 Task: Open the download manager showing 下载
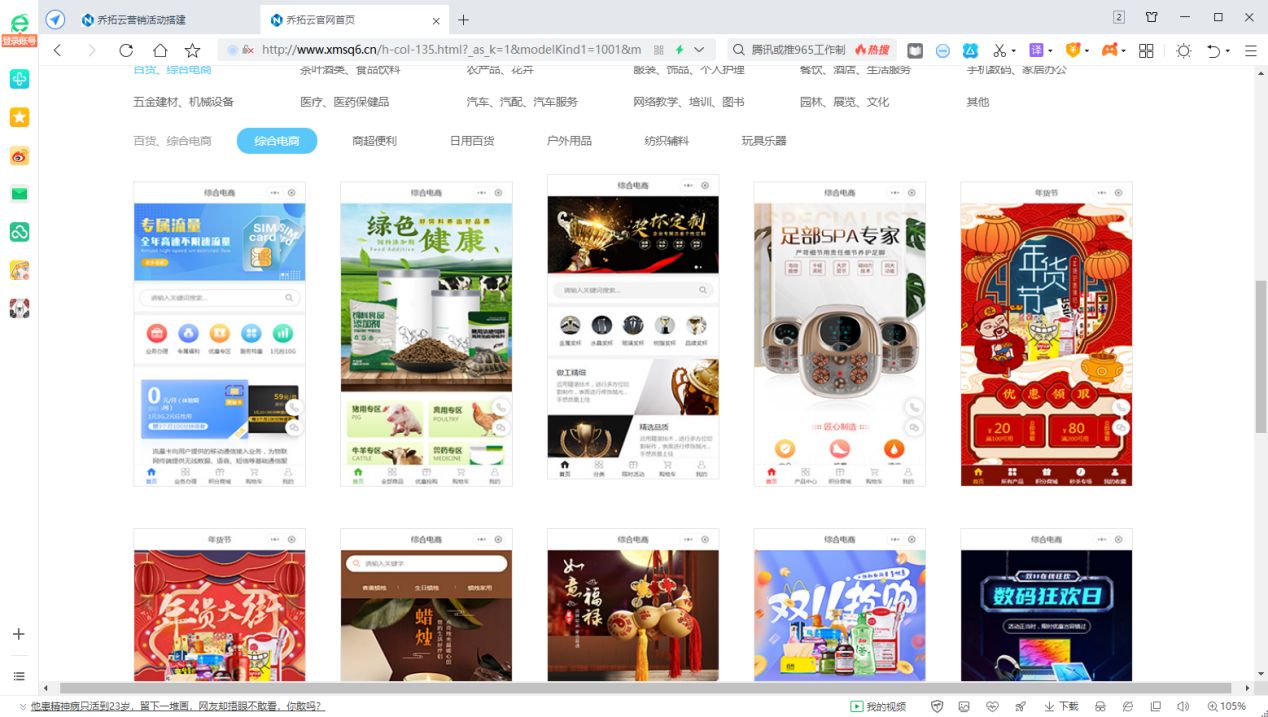point(1063,705)
